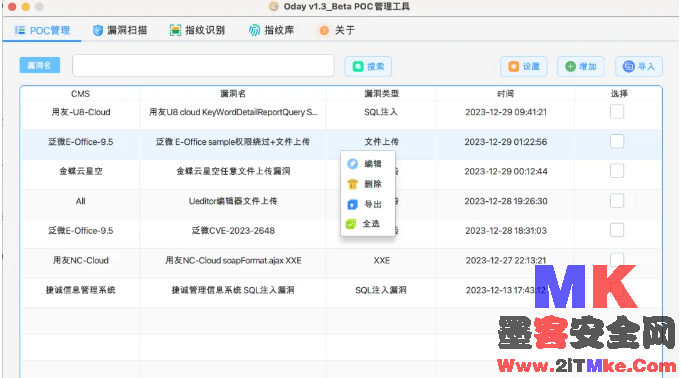Go to the 指纹库 fingerprint tab
This screenshot has height=378, width=681.
click(x=271, y=30)
